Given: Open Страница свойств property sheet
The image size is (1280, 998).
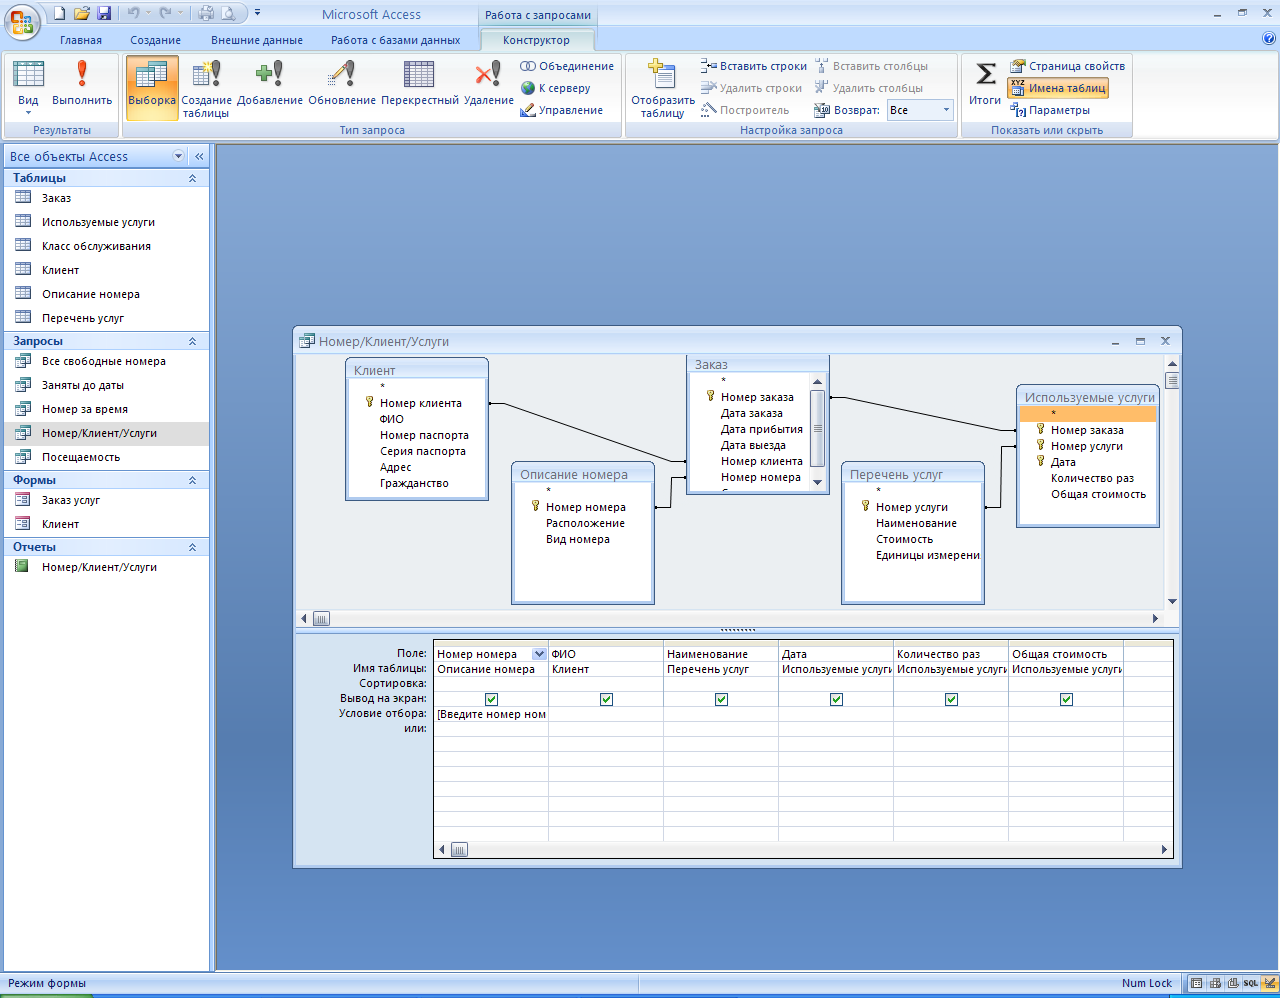Looking at the screenshot, I should (x=1067, y=66).
